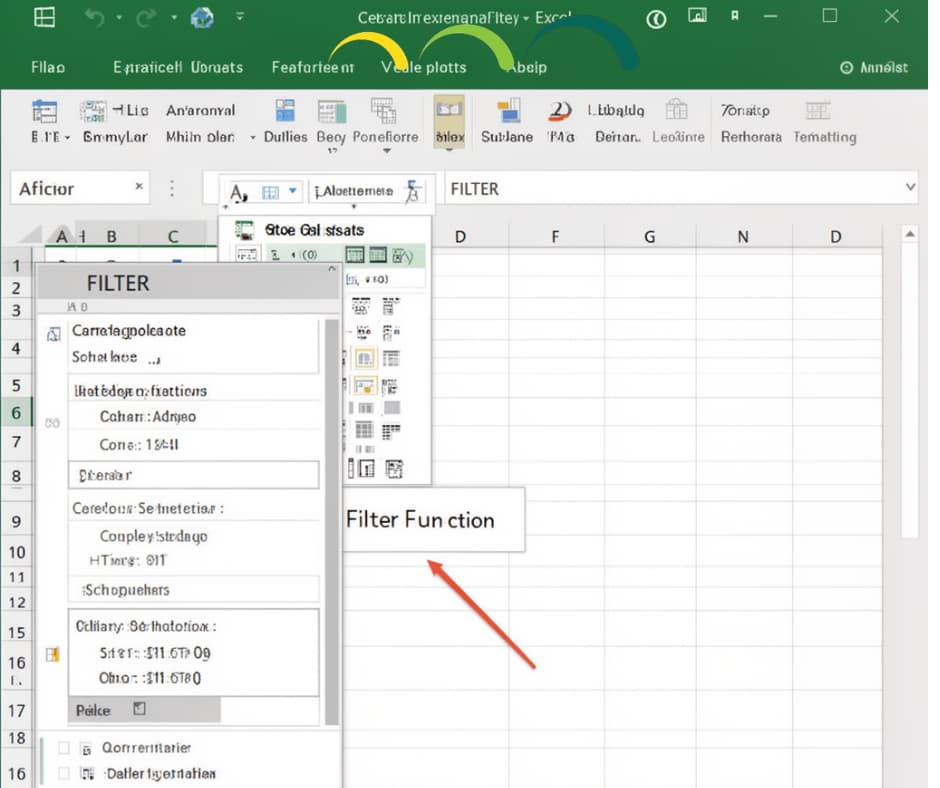
Task: Open the table icon dropdown arrow
Action: click(293, 191)
